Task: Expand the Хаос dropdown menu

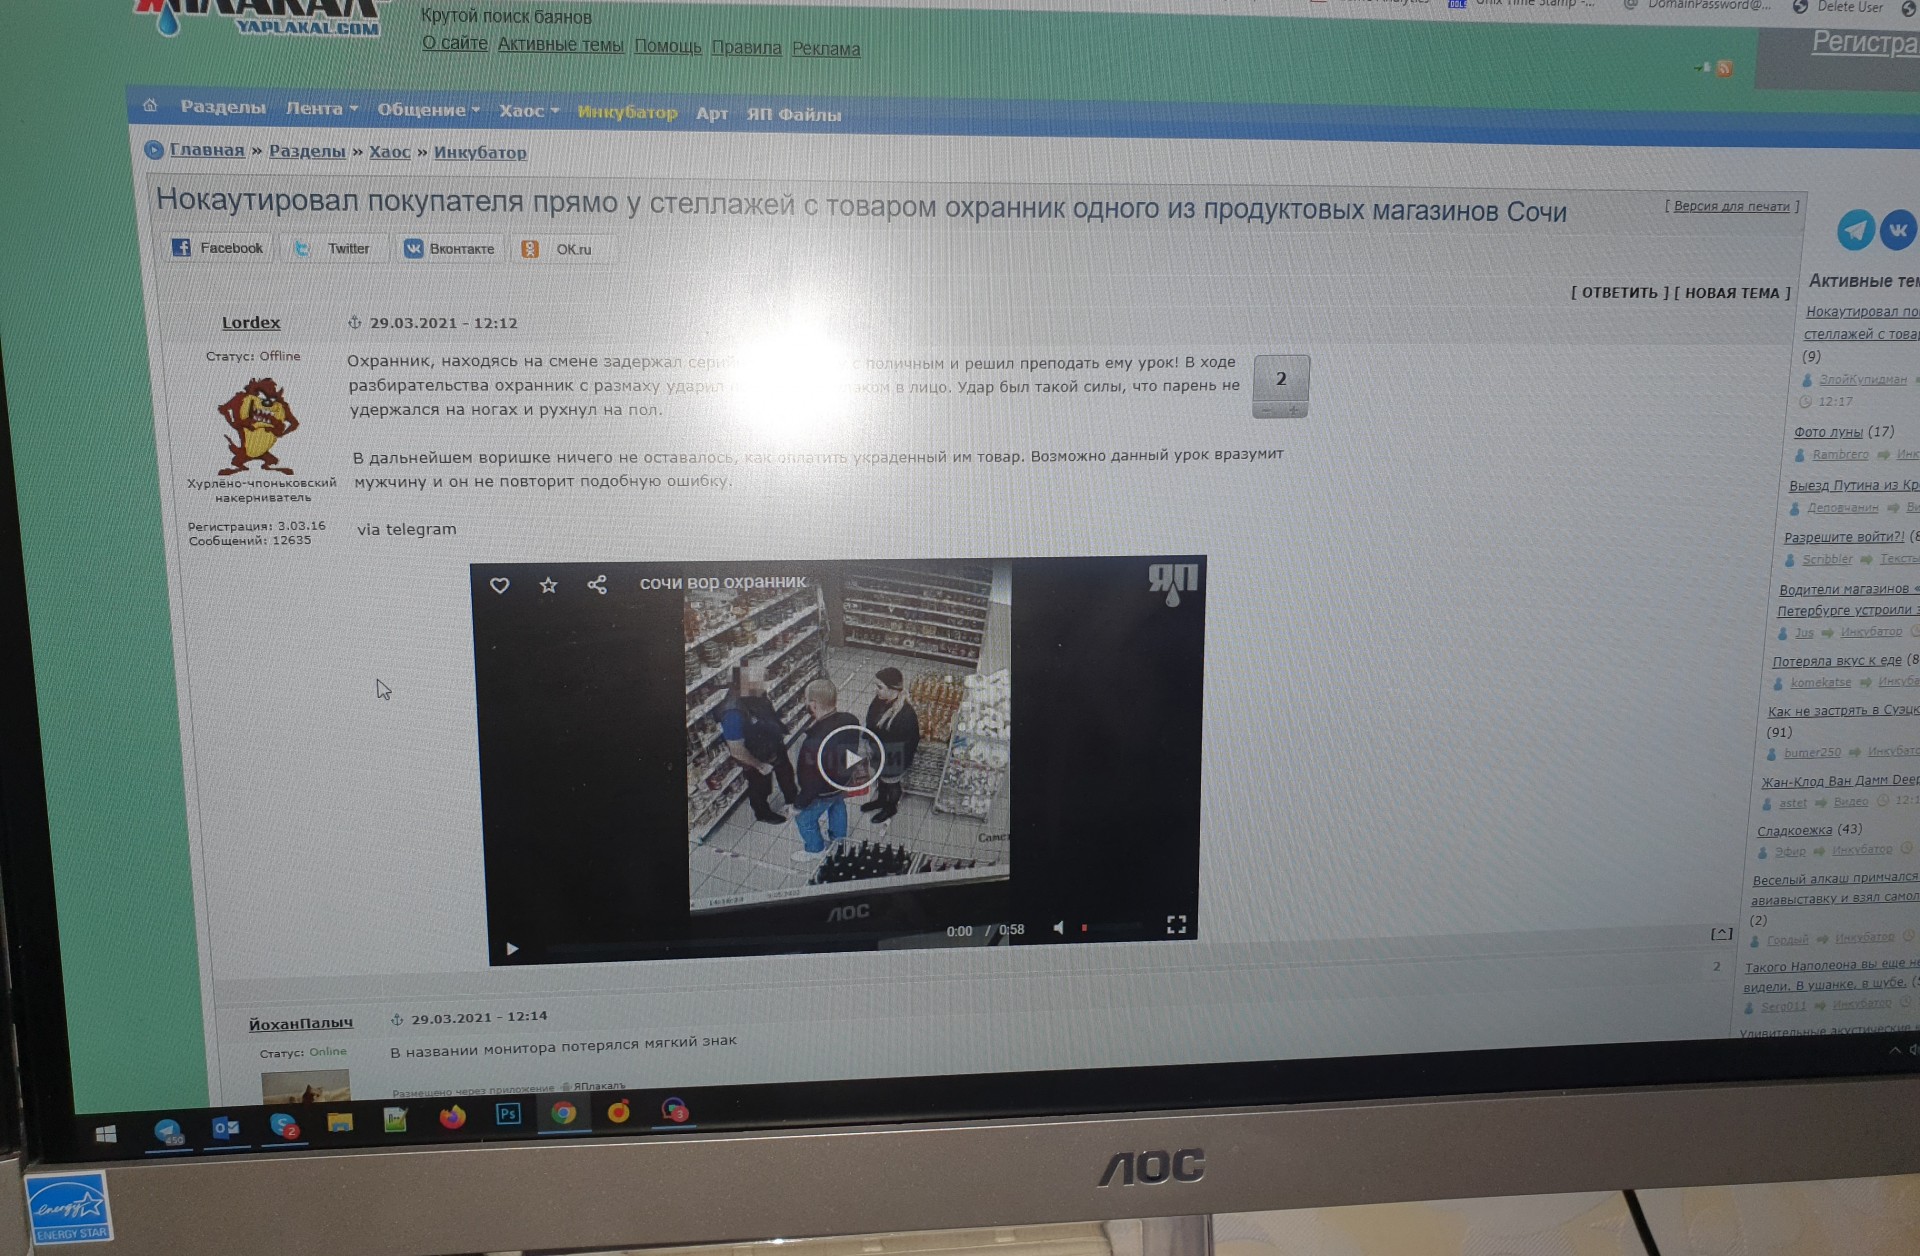Action: tap(529, 111)
